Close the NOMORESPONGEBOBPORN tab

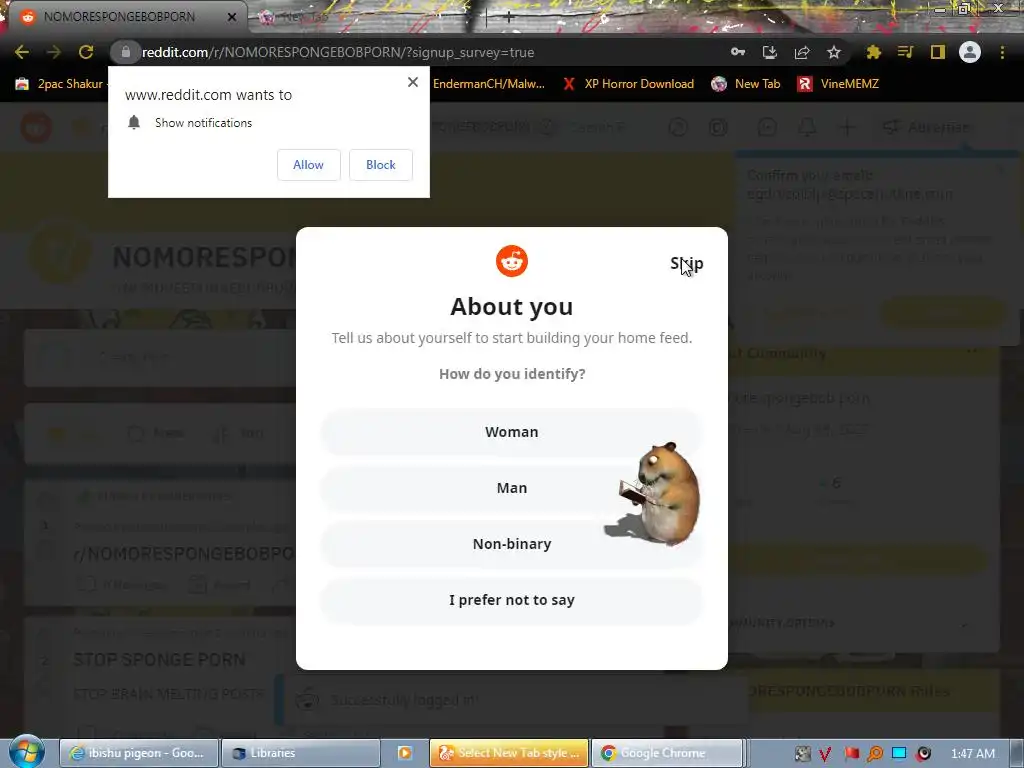pos(232,17)
